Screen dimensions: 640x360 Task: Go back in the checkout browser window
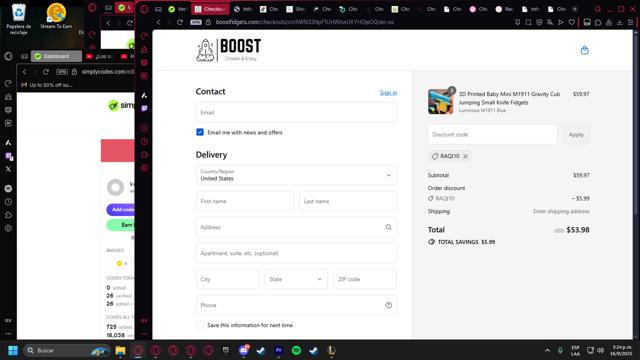pyautogui.click(x=159, y=22)
